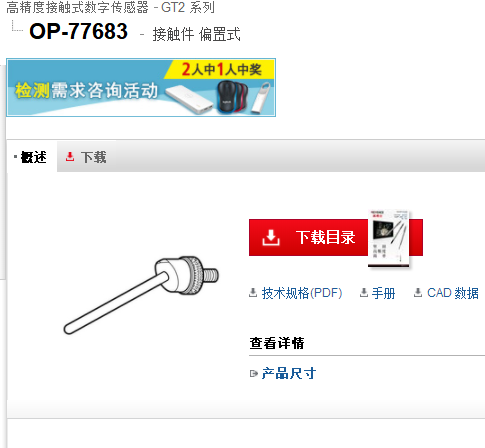
Task: Click the download icon beside 手册
Action: click(x=364, y=293)
